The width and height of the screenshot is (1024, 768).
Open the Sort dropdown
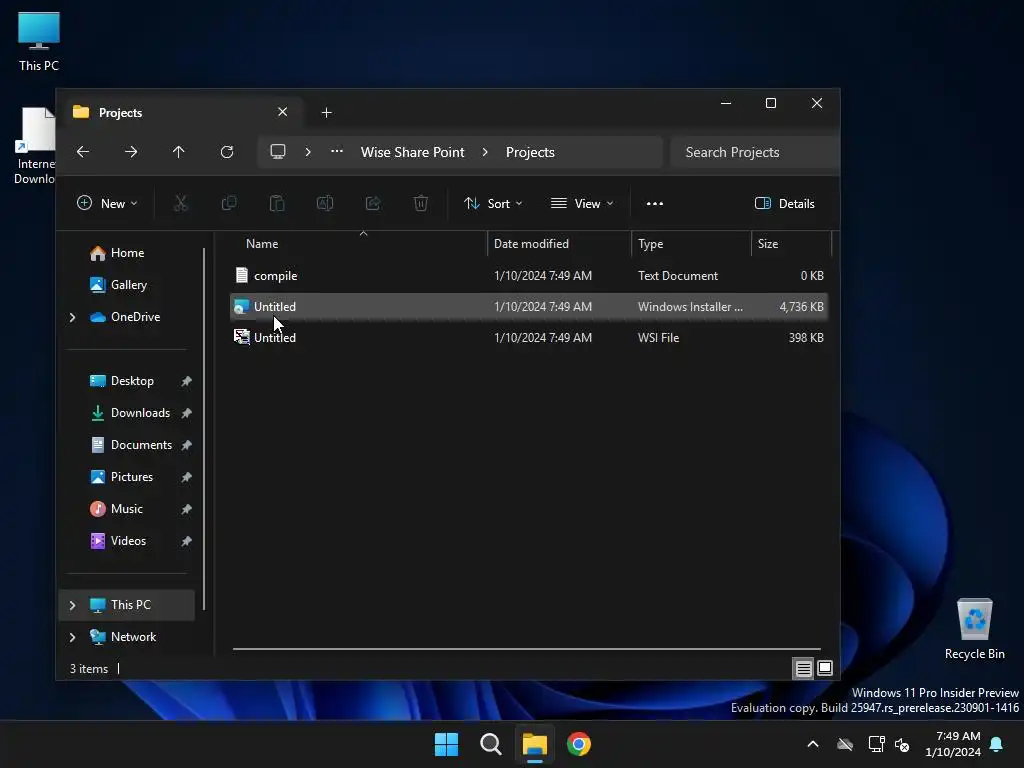(493, 204)
